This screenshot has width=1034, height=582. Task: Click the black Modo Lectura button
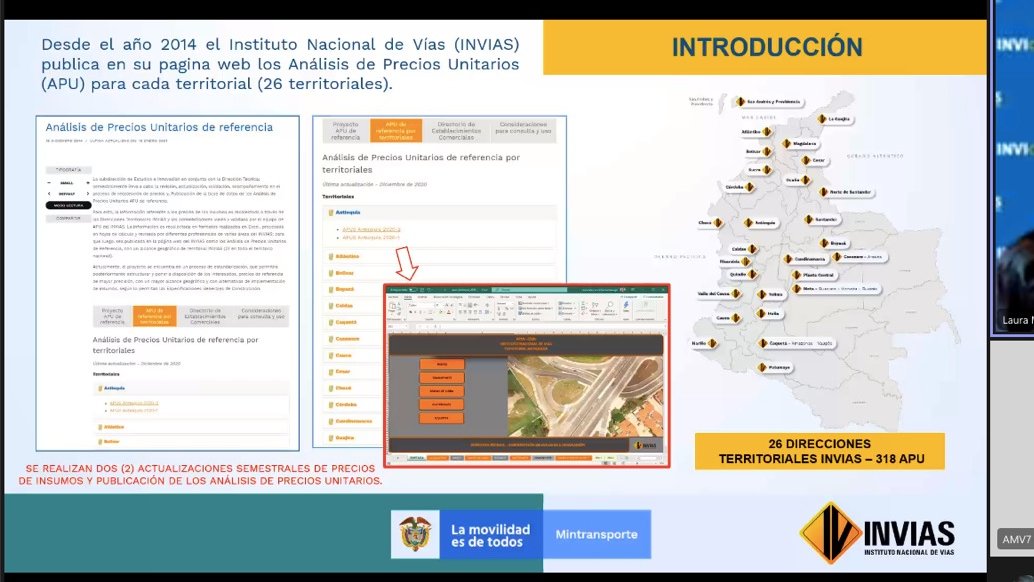(69, 206)
